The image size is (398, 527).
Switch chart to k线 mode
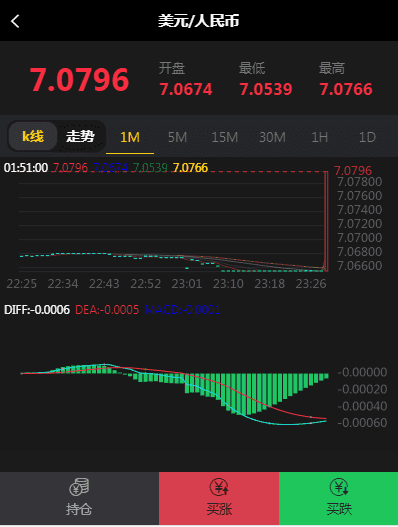pos(33,136)
